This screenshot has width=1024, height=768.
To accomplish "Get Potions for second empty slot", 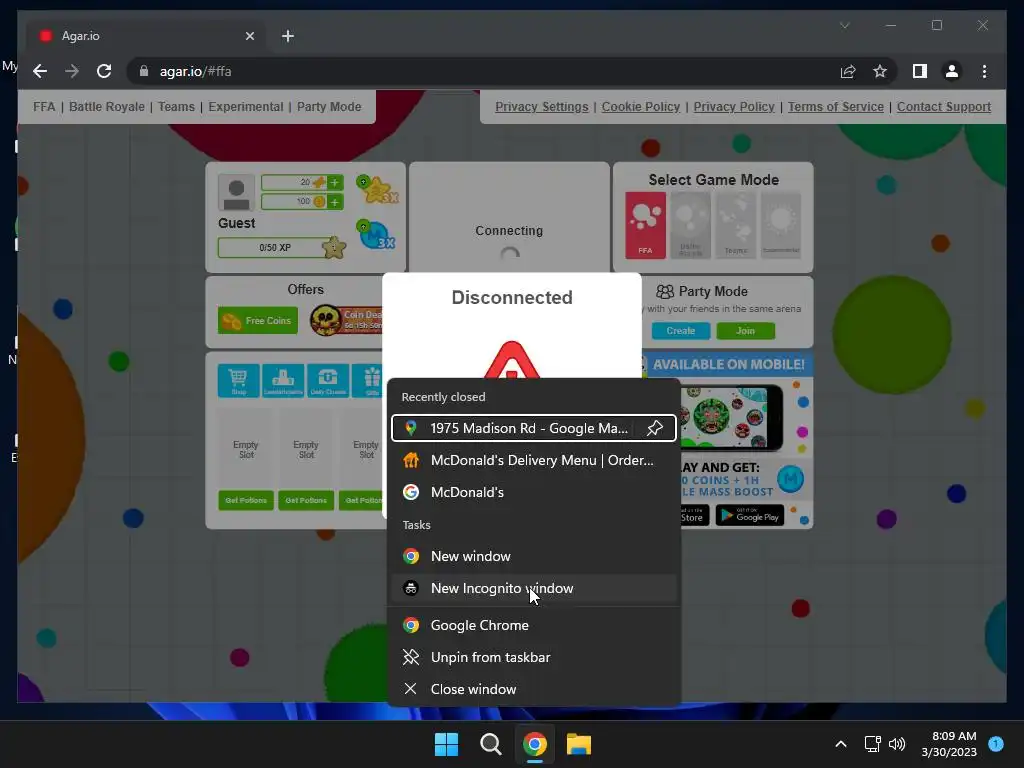I will 306,500.
